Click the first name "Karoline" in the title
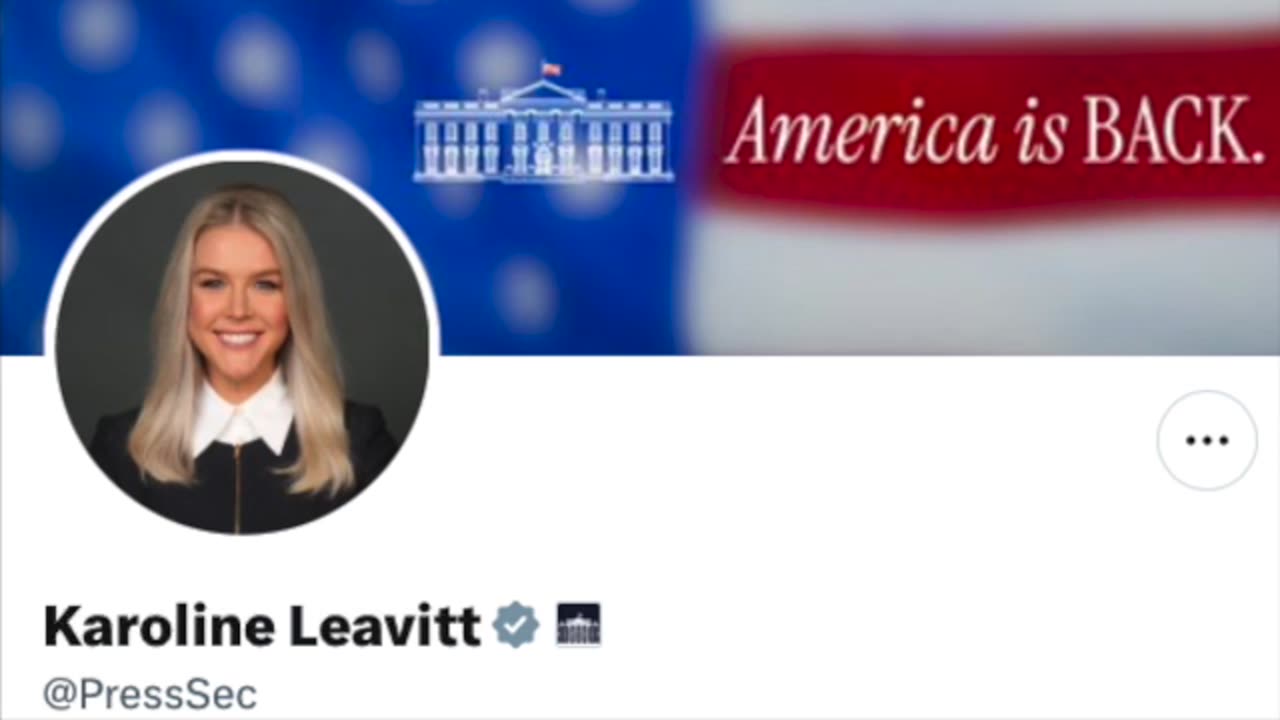Viewport: 1280px width, 720px height. [x=159, y=626]
